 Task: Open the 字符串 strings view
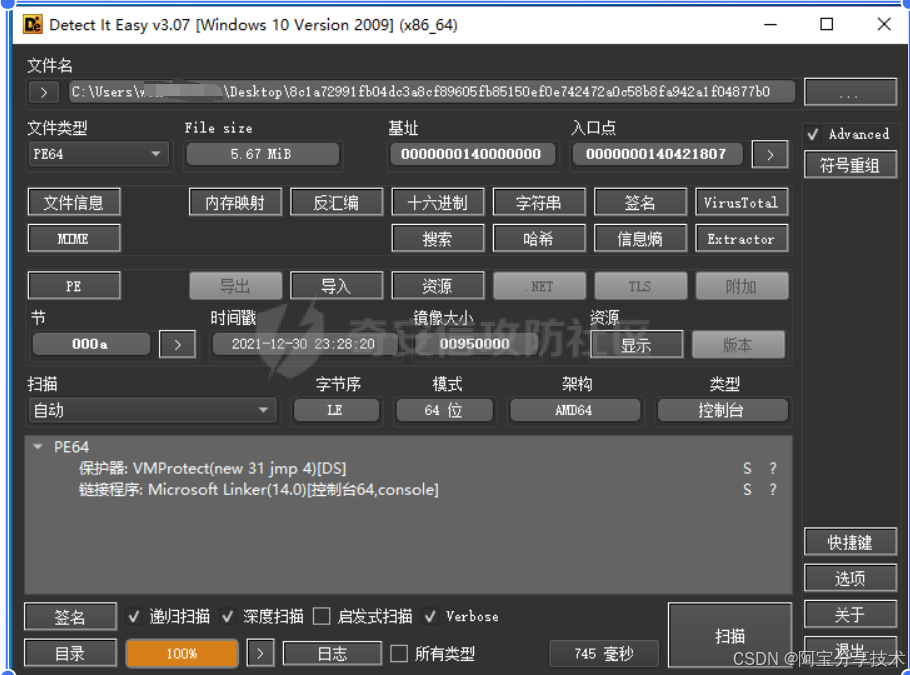pyautogui.click(x=539, y=203)
